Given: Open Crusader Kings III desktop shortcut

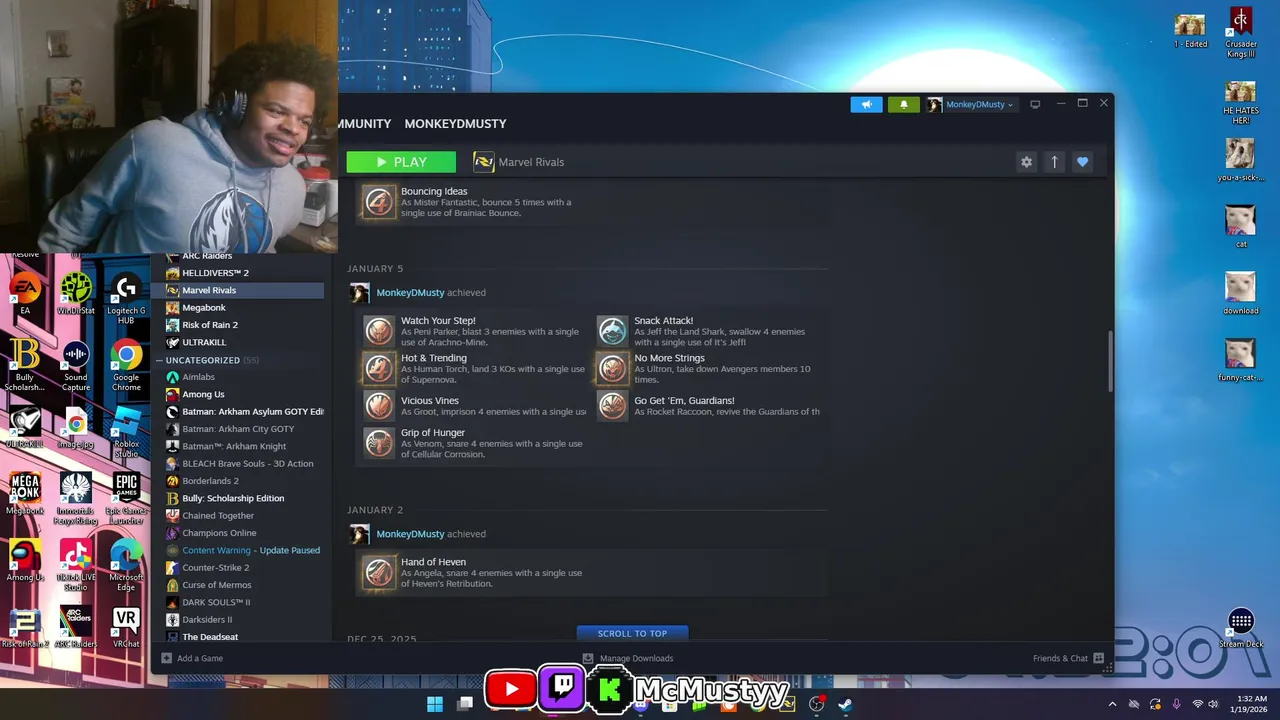Looking at the screenshot, I should pos(1241,34).
